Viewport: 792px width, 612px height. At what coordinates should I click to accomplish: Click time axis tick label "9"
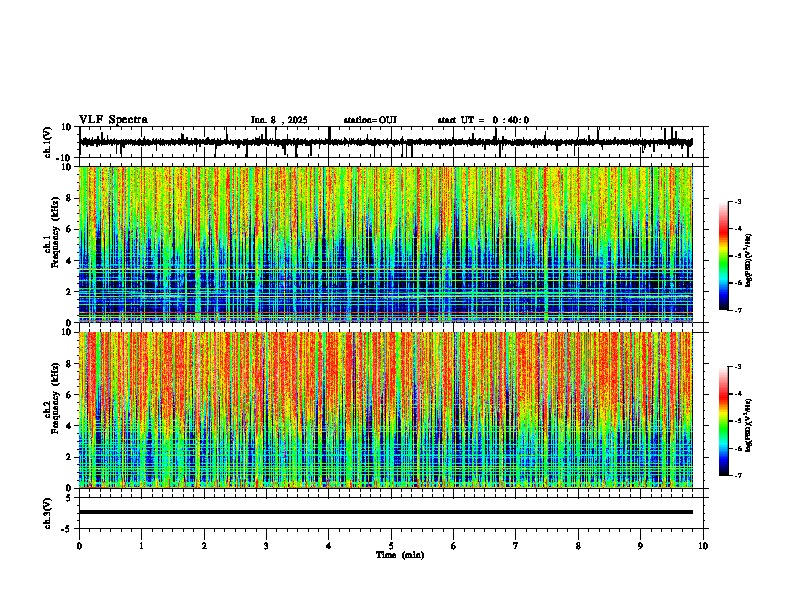[x=640, y=546]
